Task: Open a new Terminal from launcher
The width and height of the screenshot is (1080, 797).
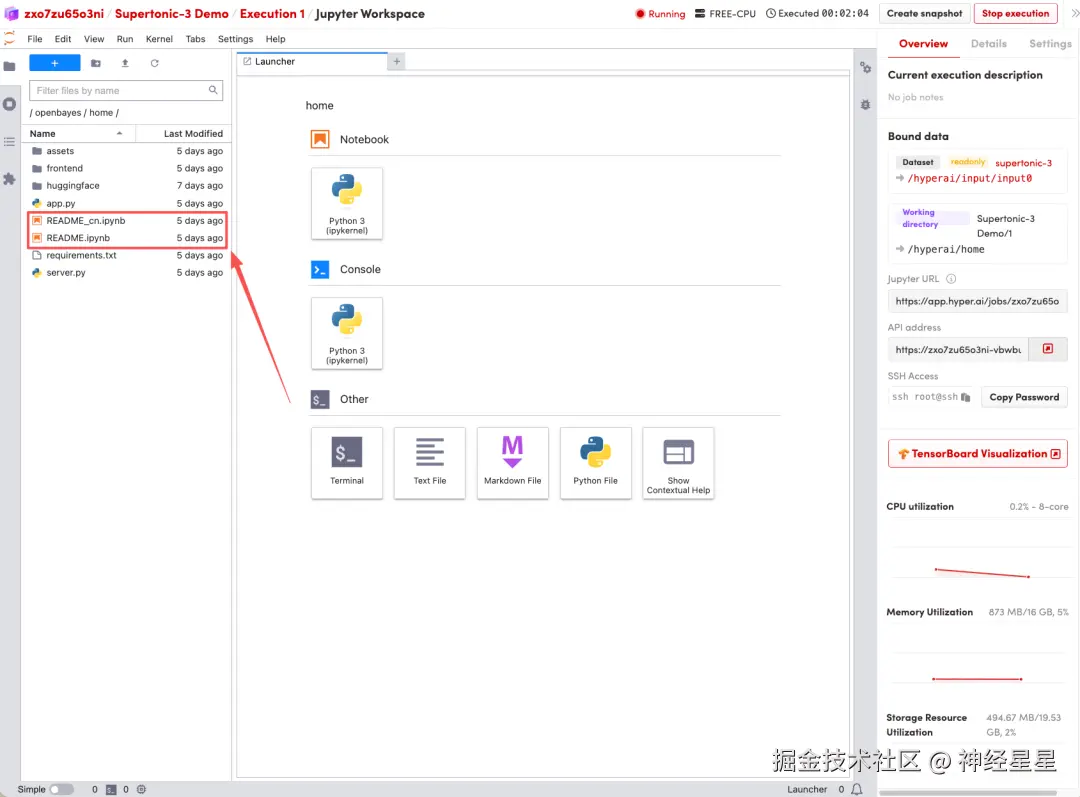Action: [346, 463]
